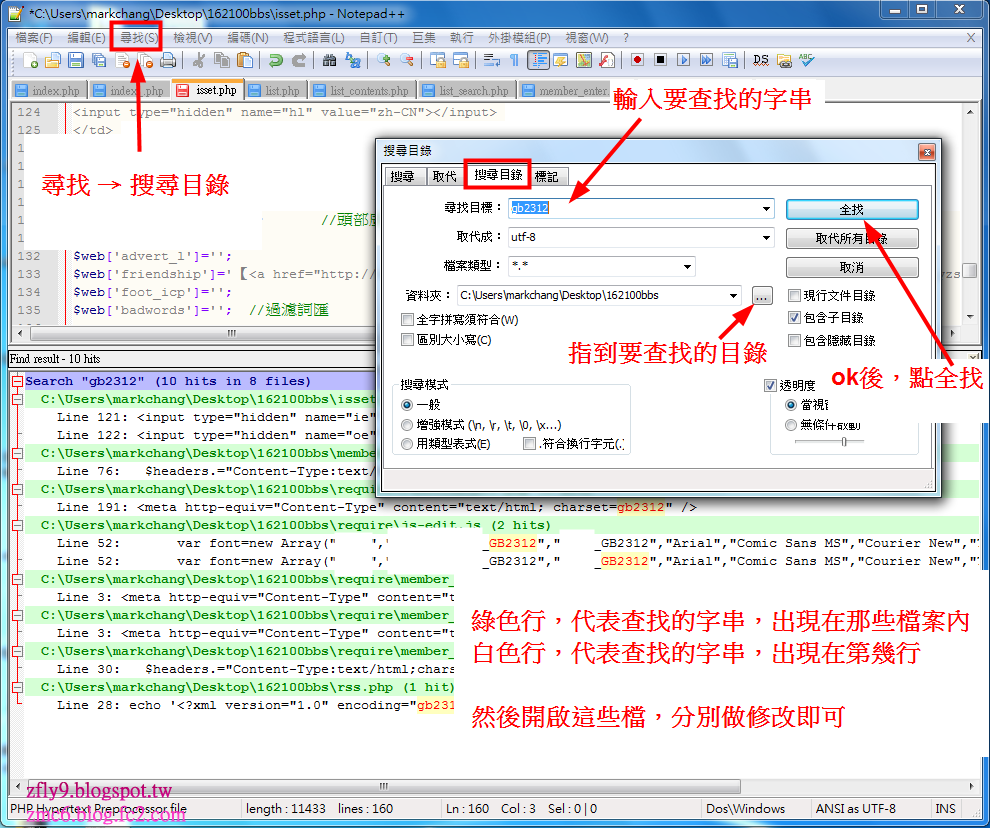Close the 搜尋目錄 dialog
The image size is (990, 828).
click(926, 152)
